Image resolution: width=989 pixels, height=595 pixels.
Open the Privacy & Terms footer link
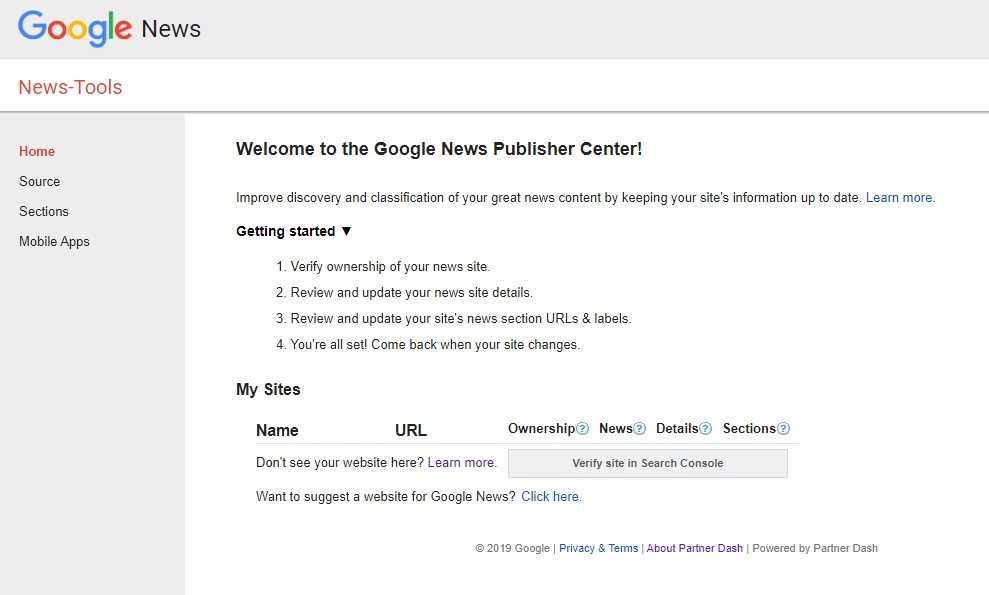(598, 548)
